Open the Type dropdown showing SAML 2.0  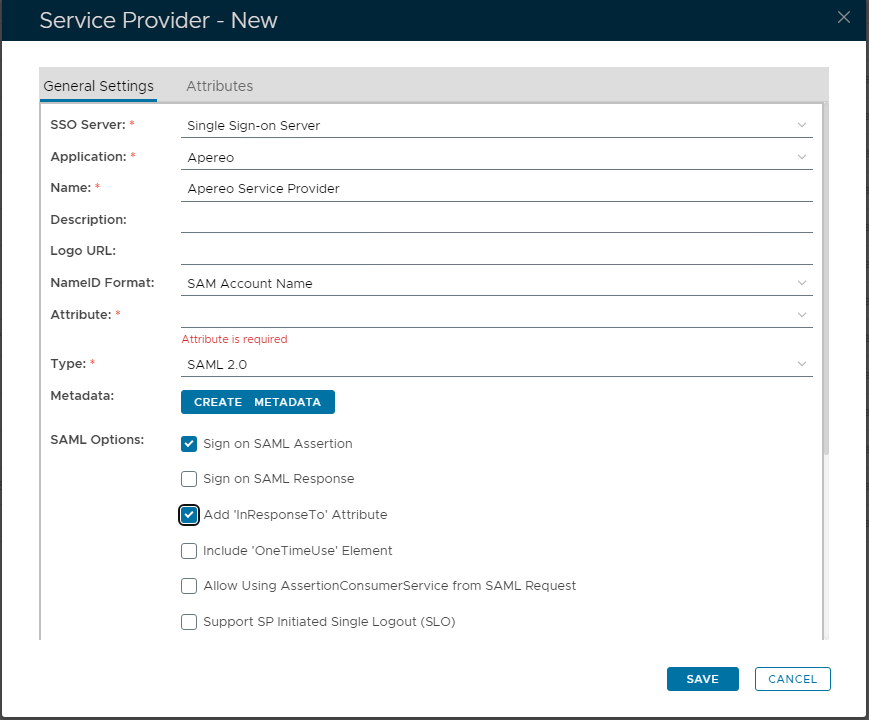pyautogui.click(x=496, y=364)
